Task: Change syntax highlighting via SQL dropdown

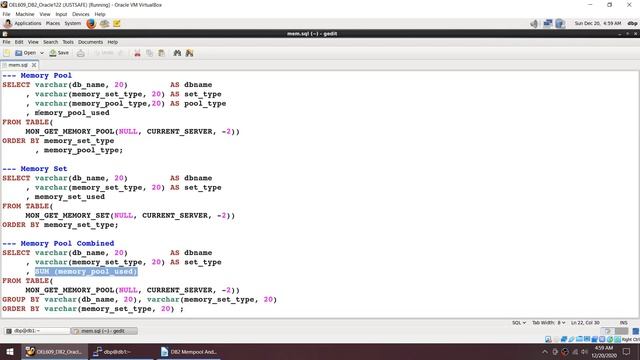Action: pos(519,323)
